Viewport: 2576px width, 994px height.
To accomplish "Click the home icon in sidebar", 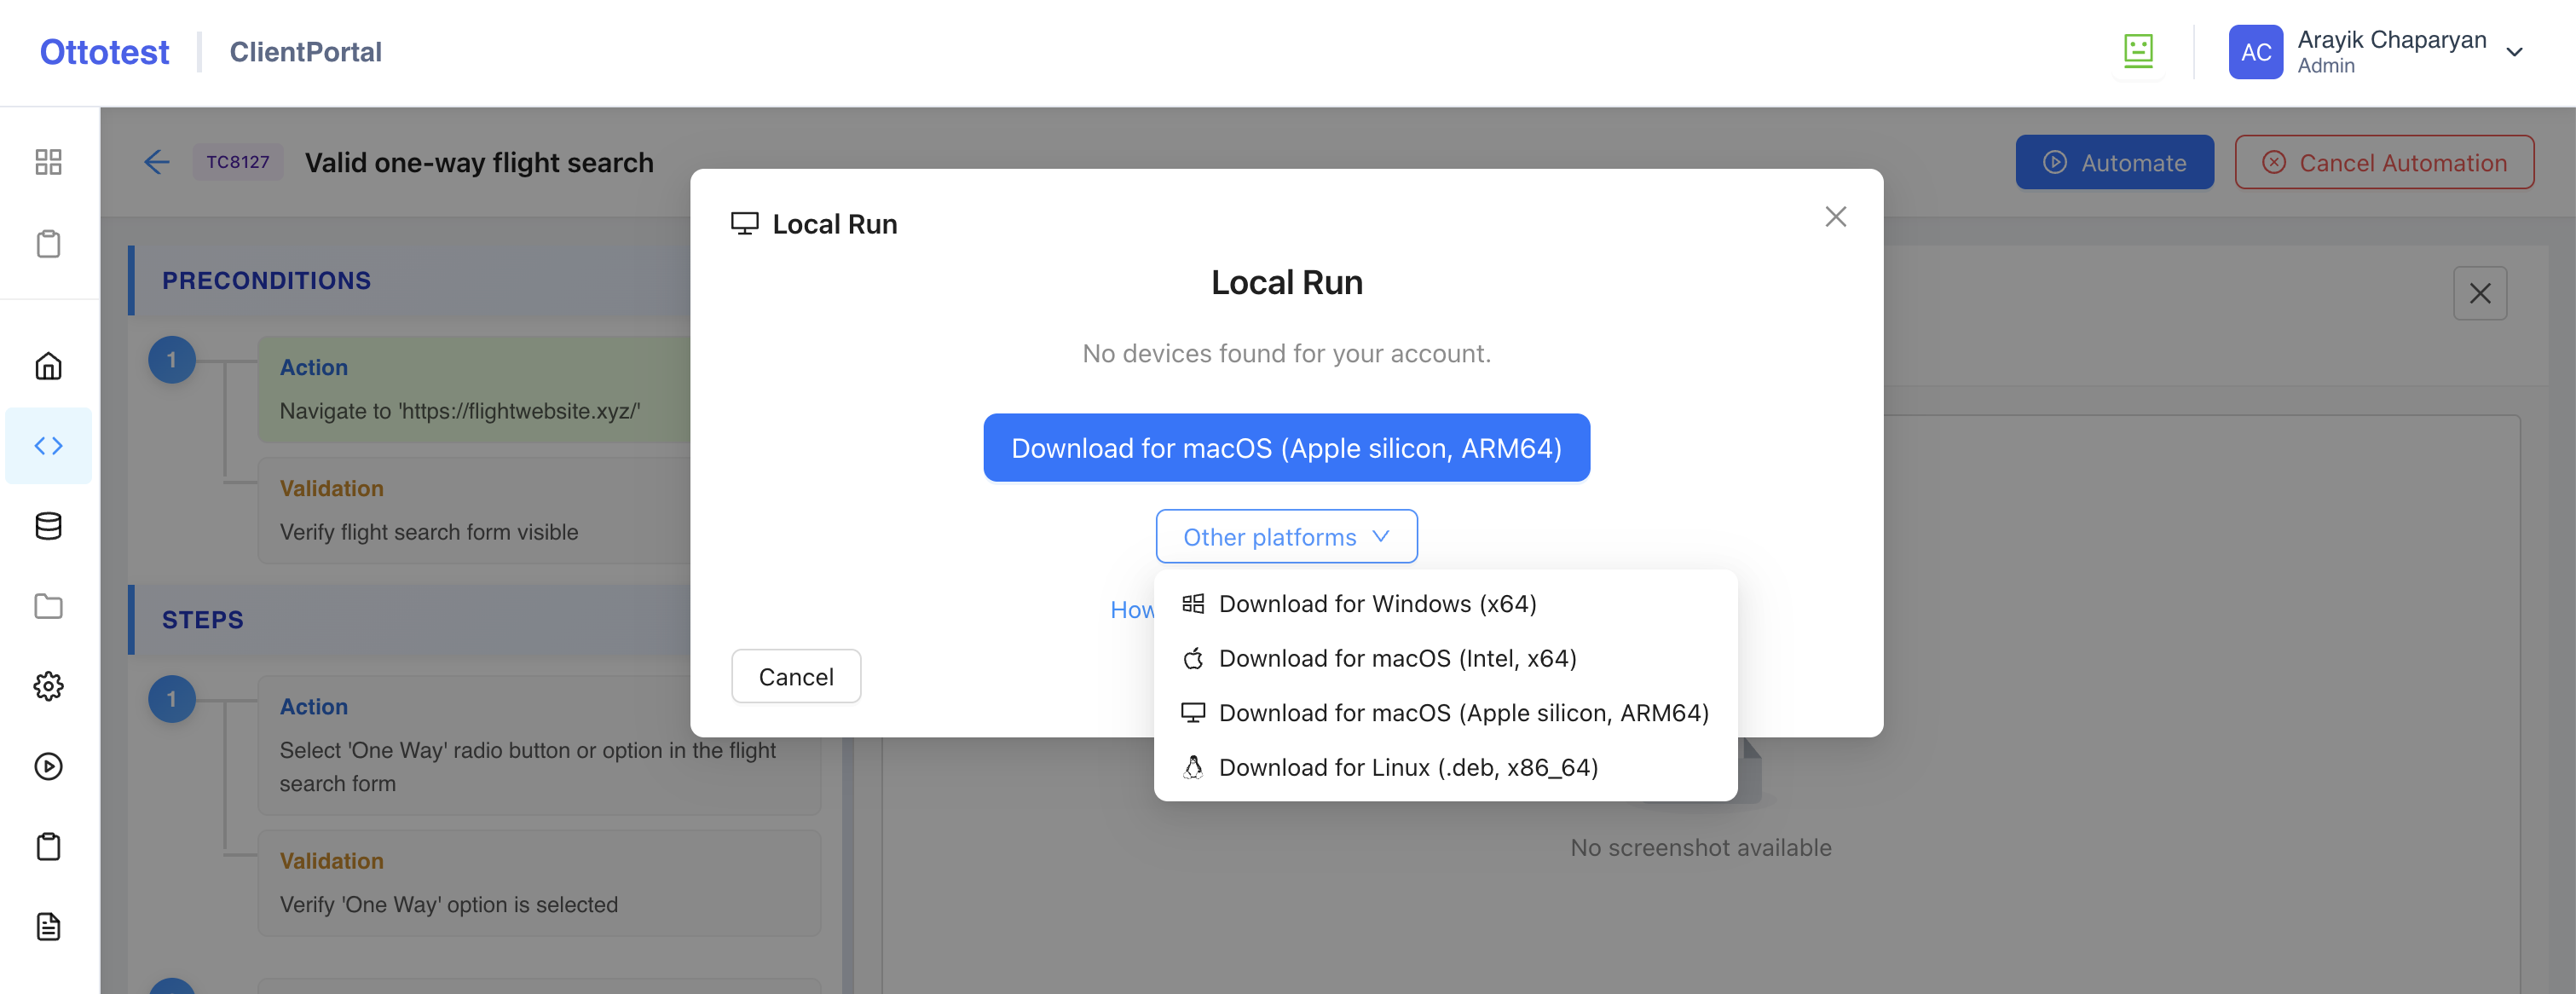I will pos(48,366).
